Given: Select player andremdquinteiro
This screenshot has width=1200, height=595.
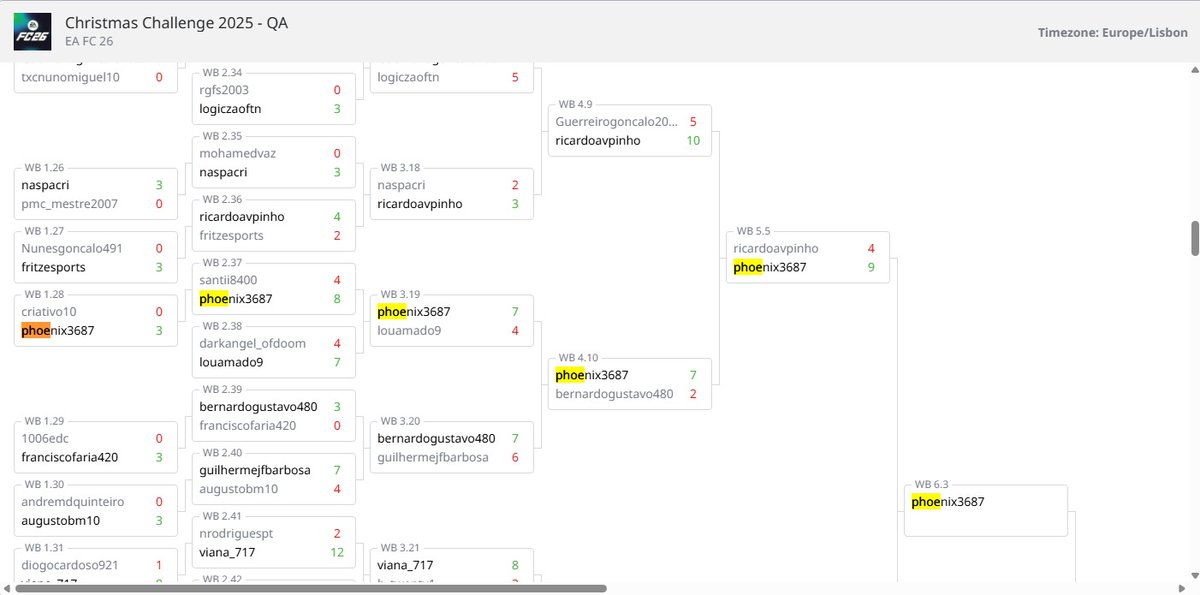Looking at the screenshot, I should (x=72, y=502).
